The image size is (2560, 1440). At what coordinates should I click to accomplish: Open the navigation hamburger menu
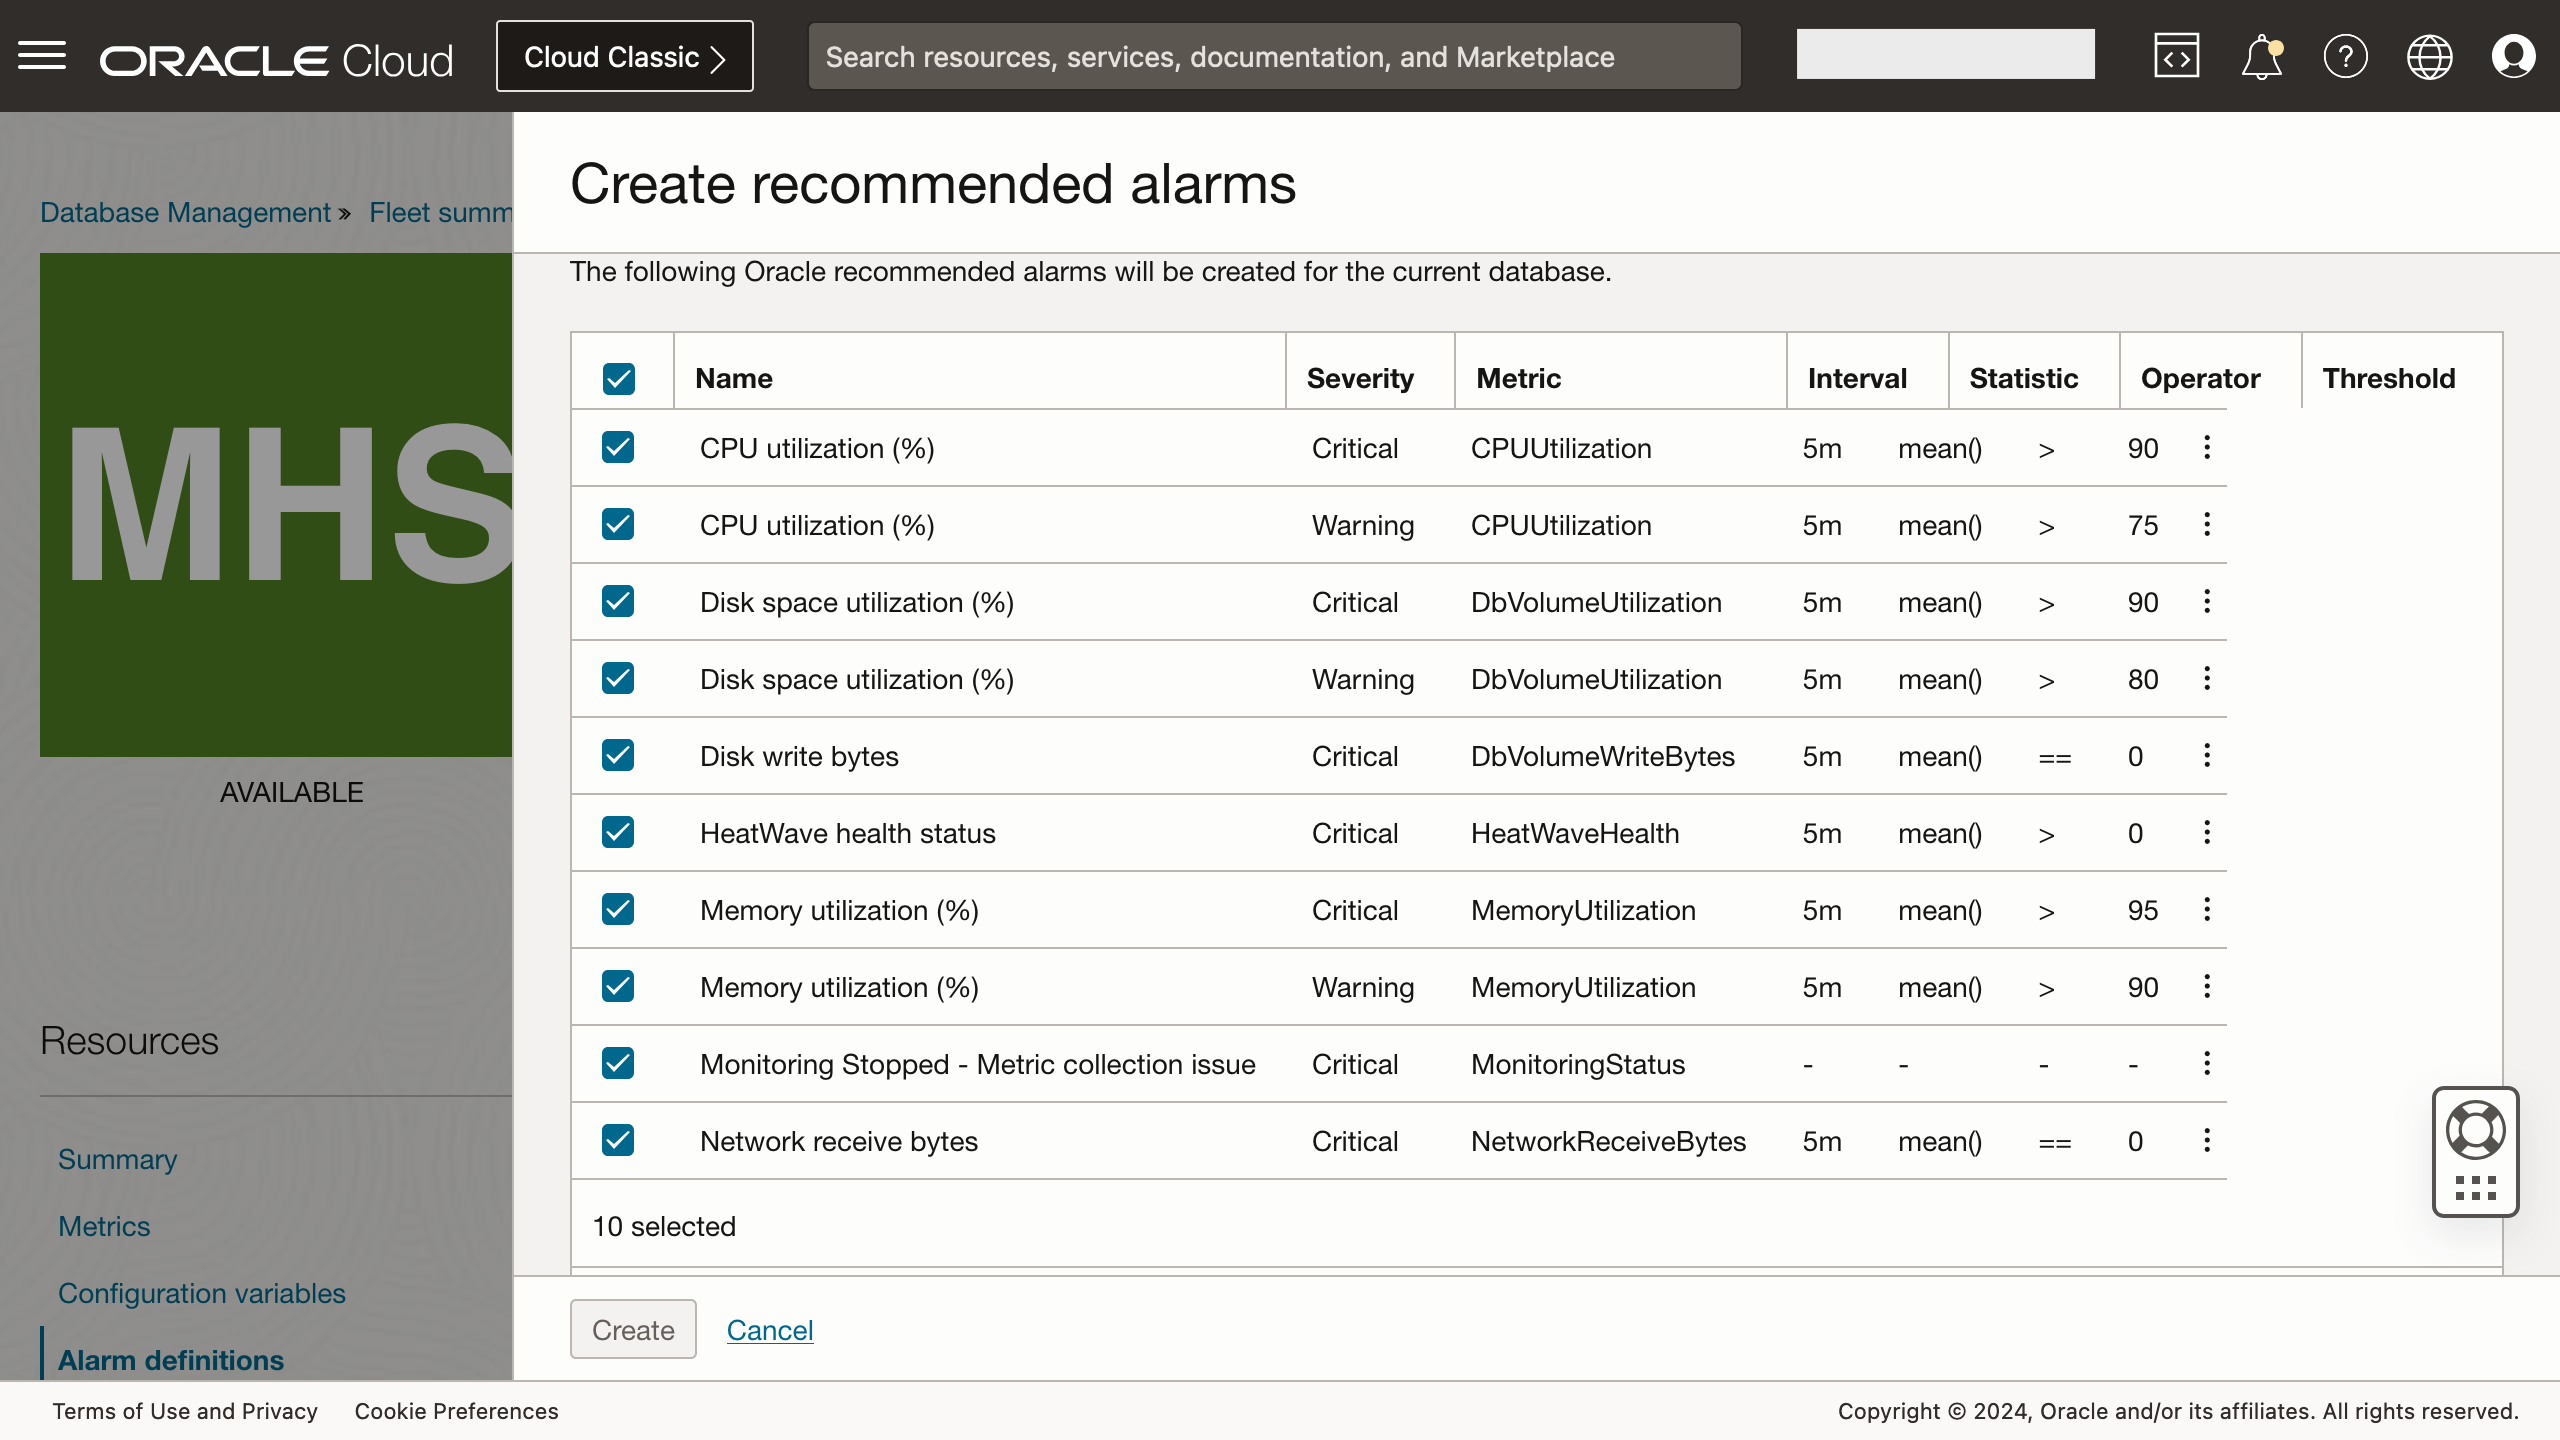click(x=43, y=55)
